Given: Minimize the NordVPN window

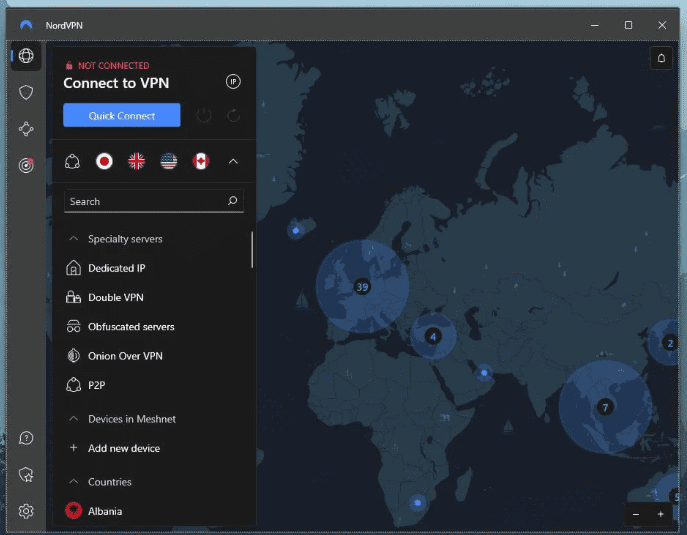Looking at the screenshot, I should pyautogui.click(x=595, y=25).
